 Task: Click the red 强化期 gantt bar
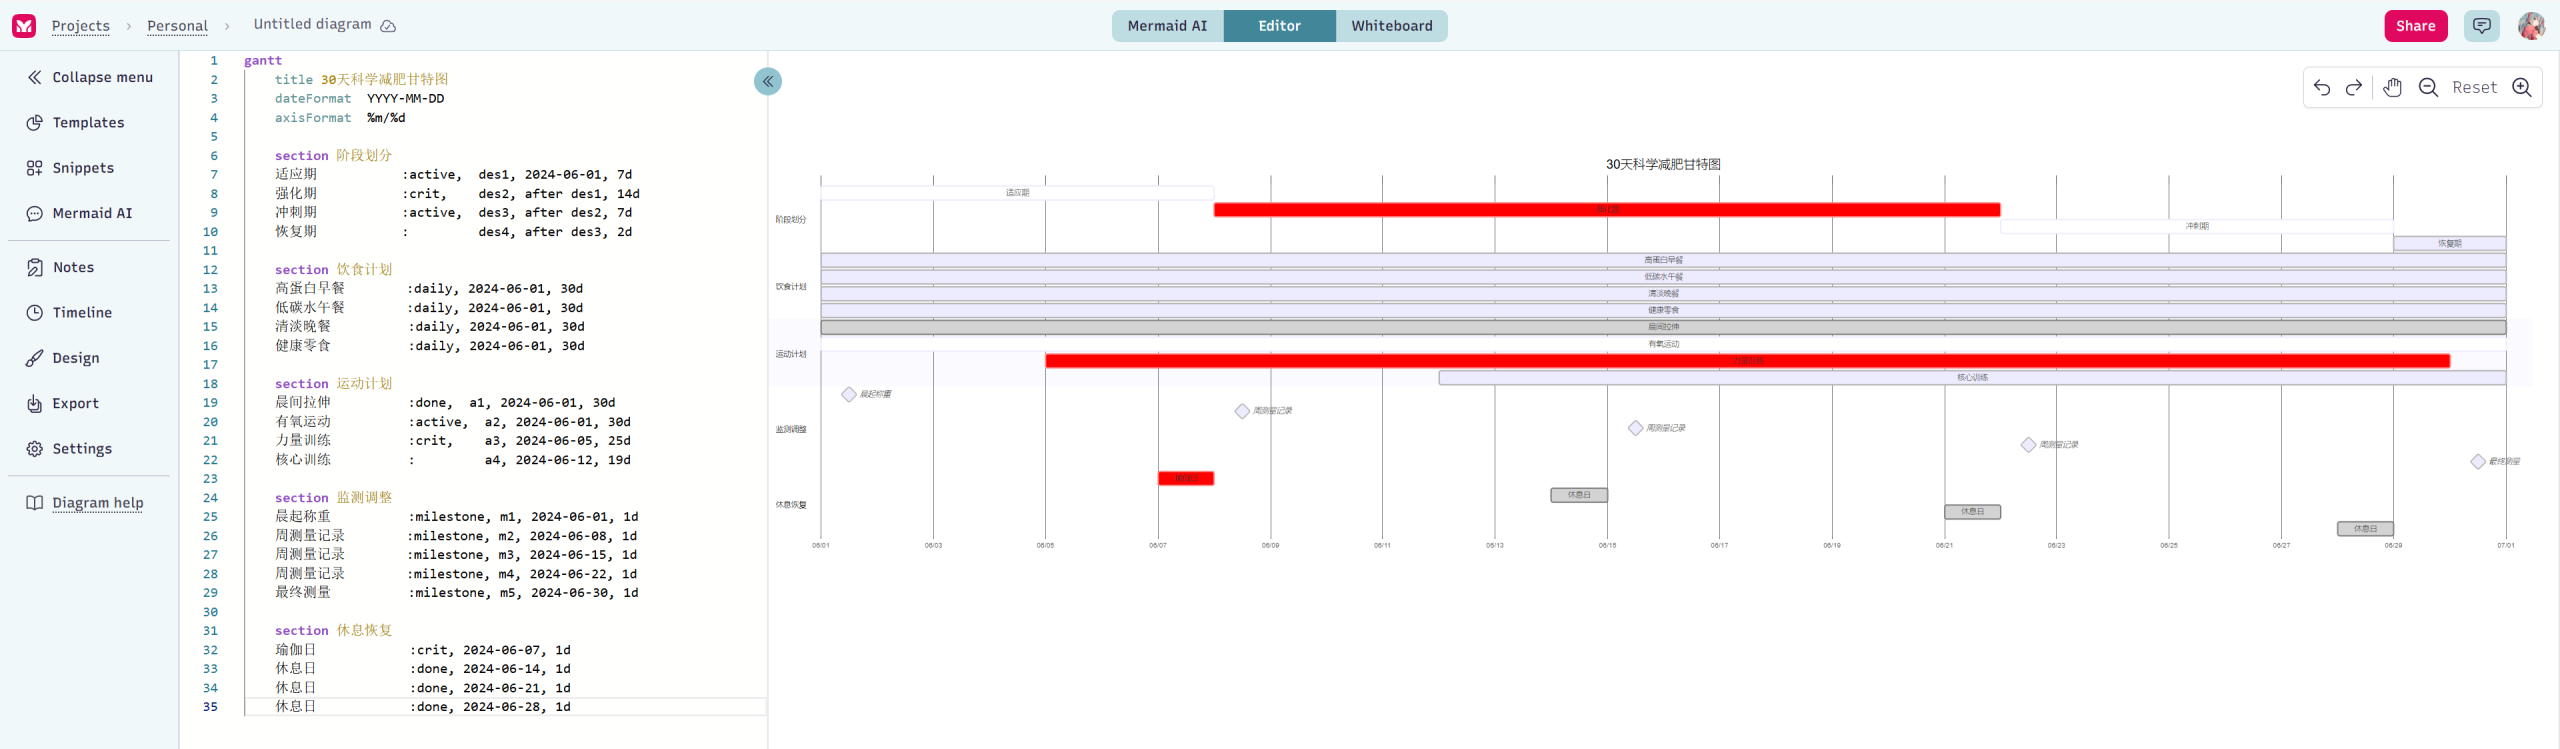pyautogui.click(x=1606, y=210)
